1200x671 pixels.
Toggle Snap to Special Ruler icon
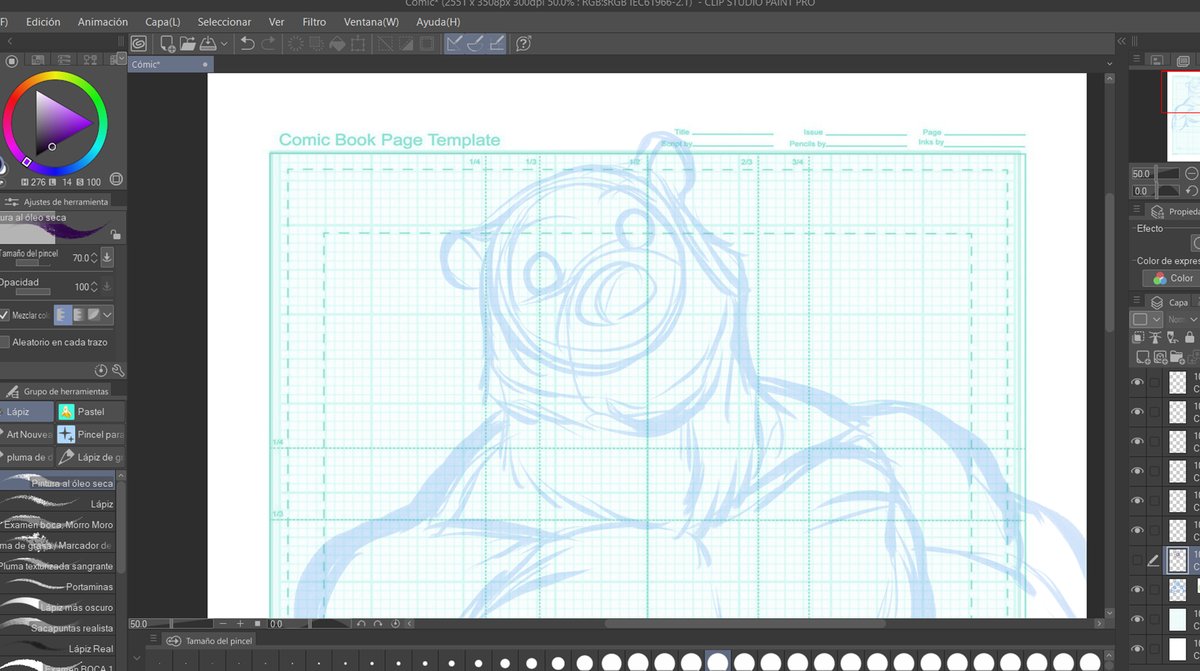tap(475, 43)
